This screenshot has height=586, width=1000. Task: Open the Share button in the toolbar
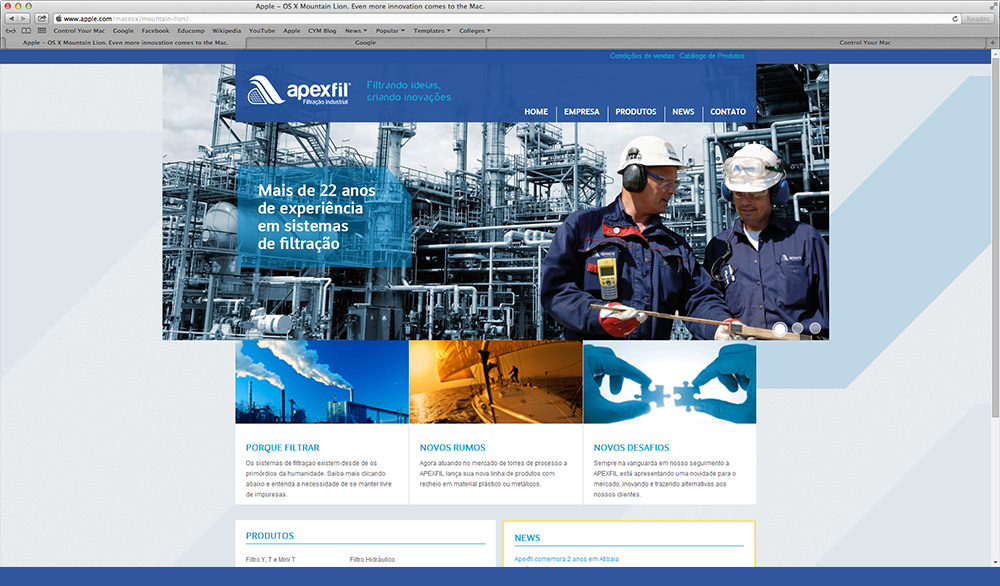pyautogui.click(x=41, y=18)
